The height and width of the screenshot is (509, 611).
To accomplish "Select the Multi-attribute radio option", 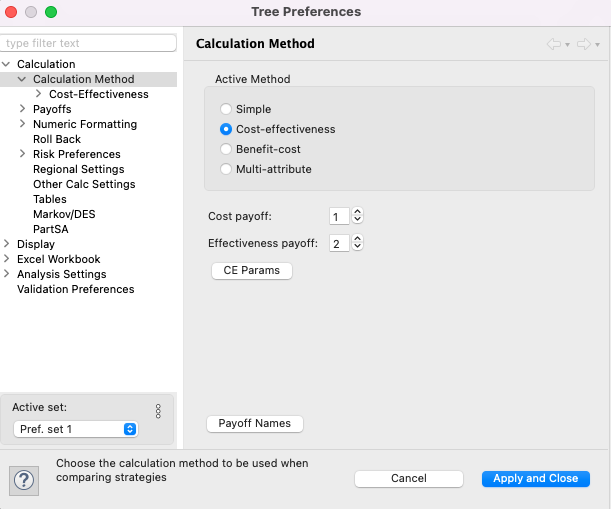I will coord(226,169).
